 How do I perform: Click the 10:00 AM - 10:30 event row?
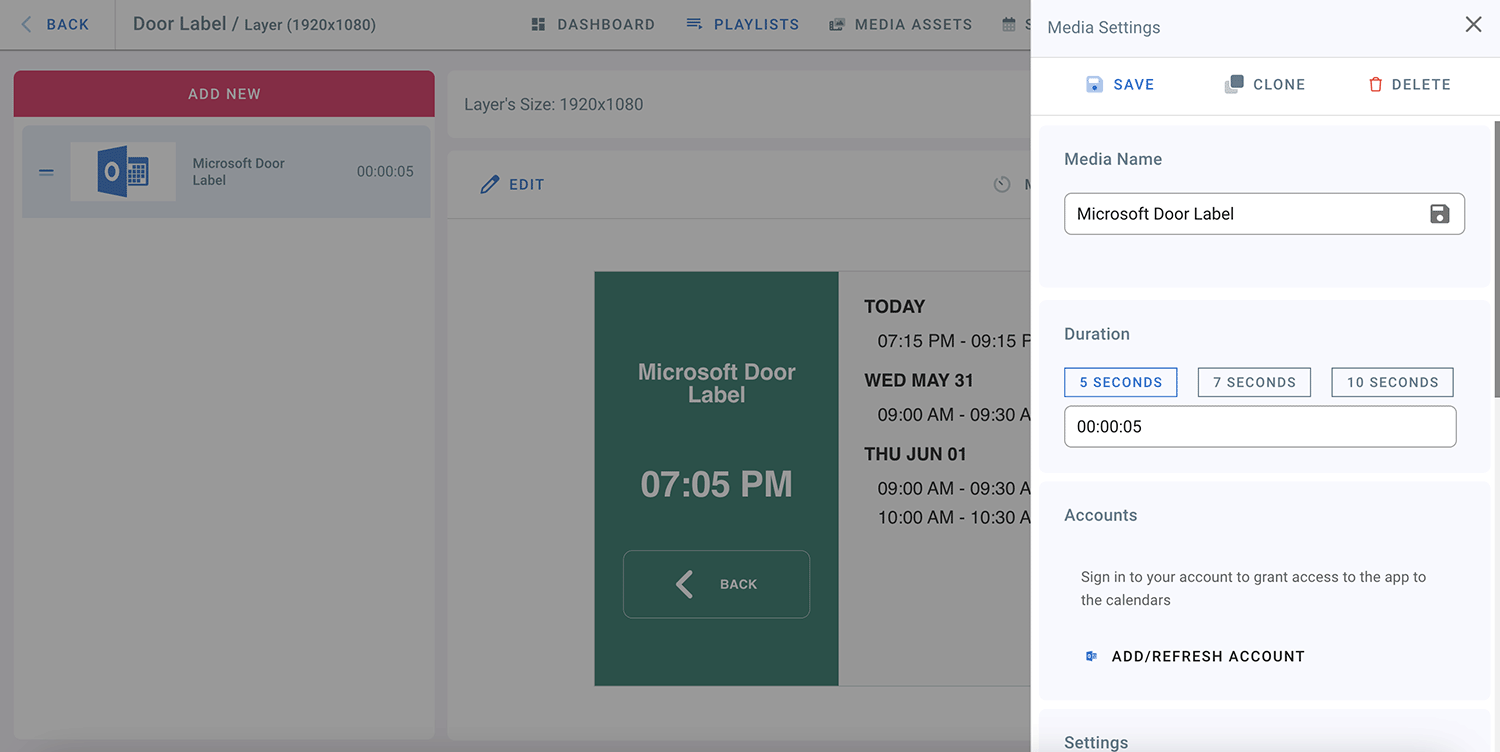click(954, 518)
